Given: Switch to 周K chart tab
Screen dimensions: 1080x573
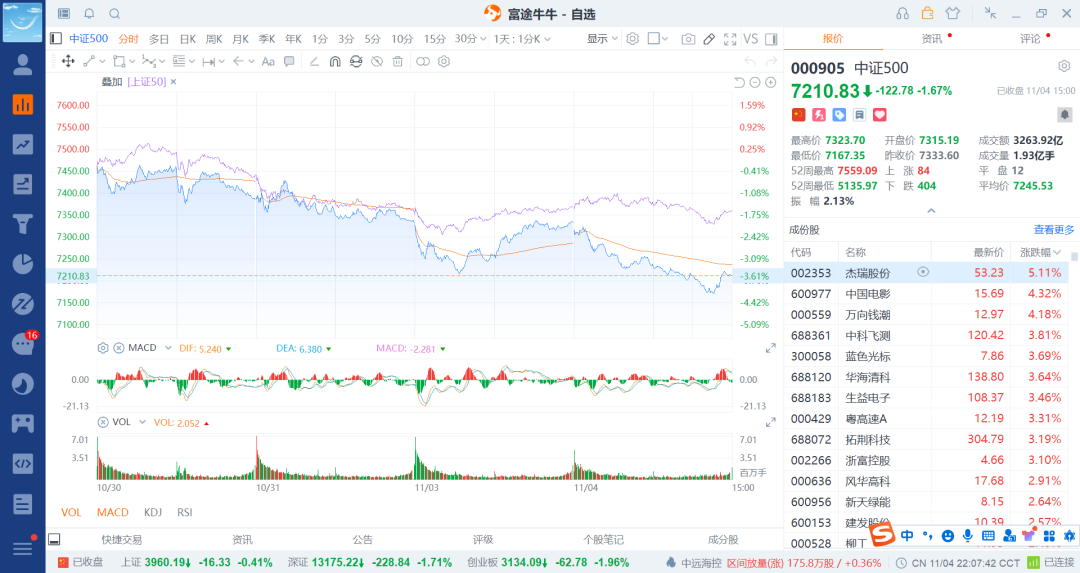Looking at the screenshot, I should point(214,39).
